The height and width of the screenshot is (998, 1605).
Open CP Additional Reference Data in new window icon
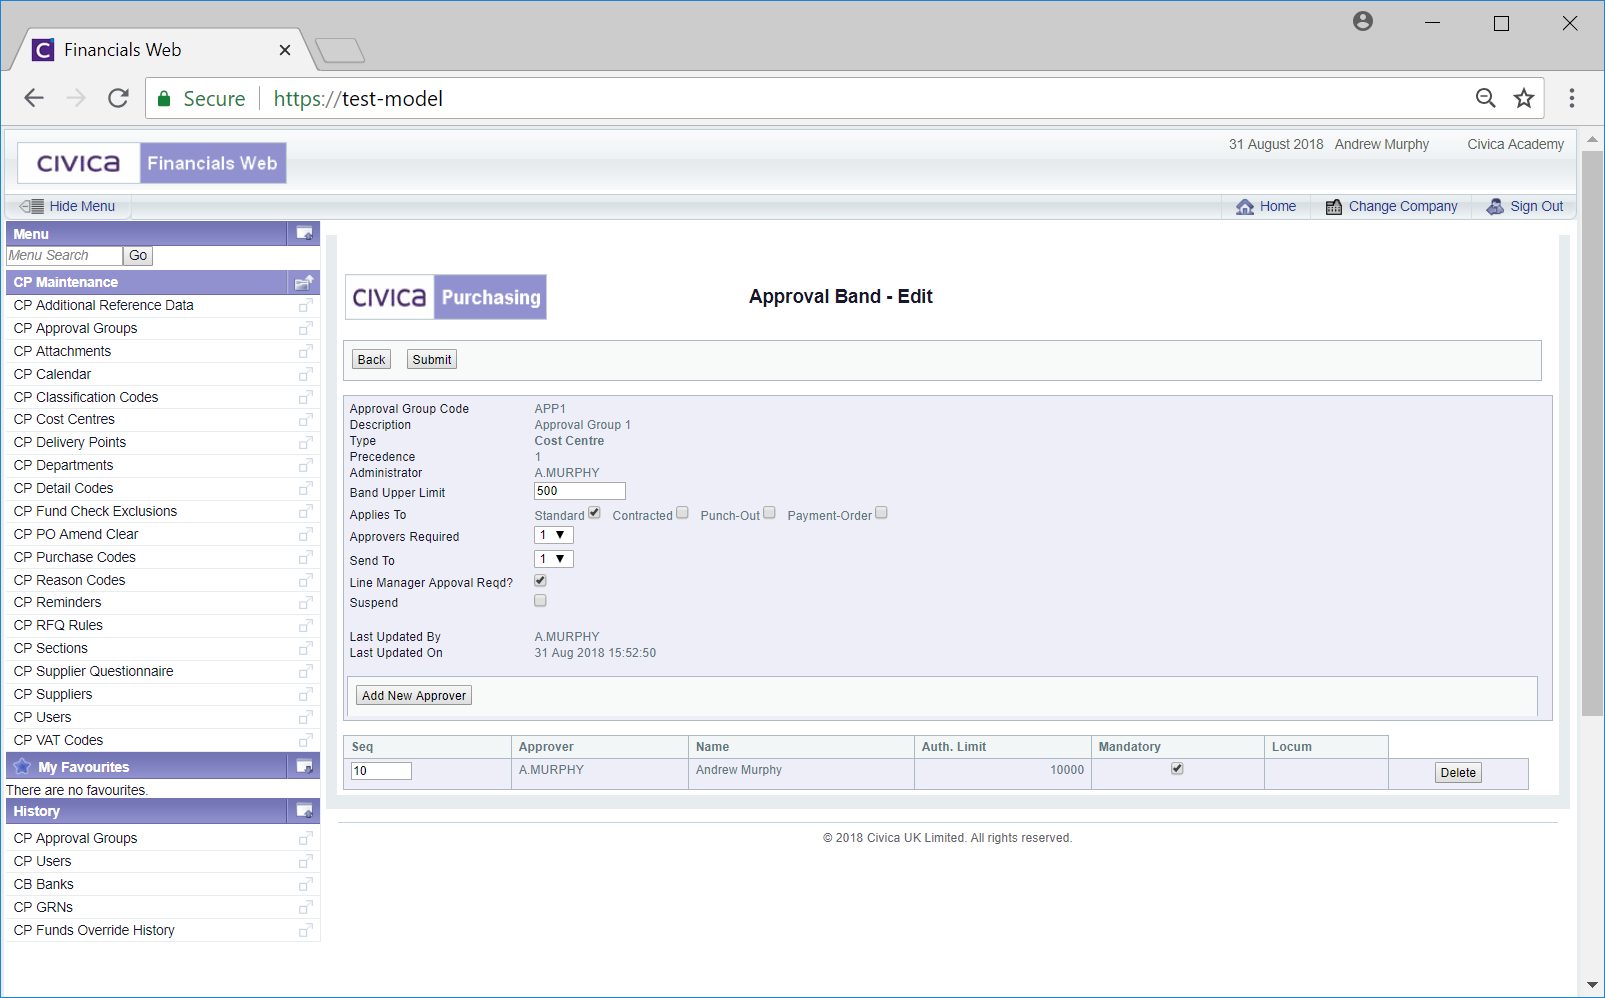pyautogui.click(x=306, y=305)
